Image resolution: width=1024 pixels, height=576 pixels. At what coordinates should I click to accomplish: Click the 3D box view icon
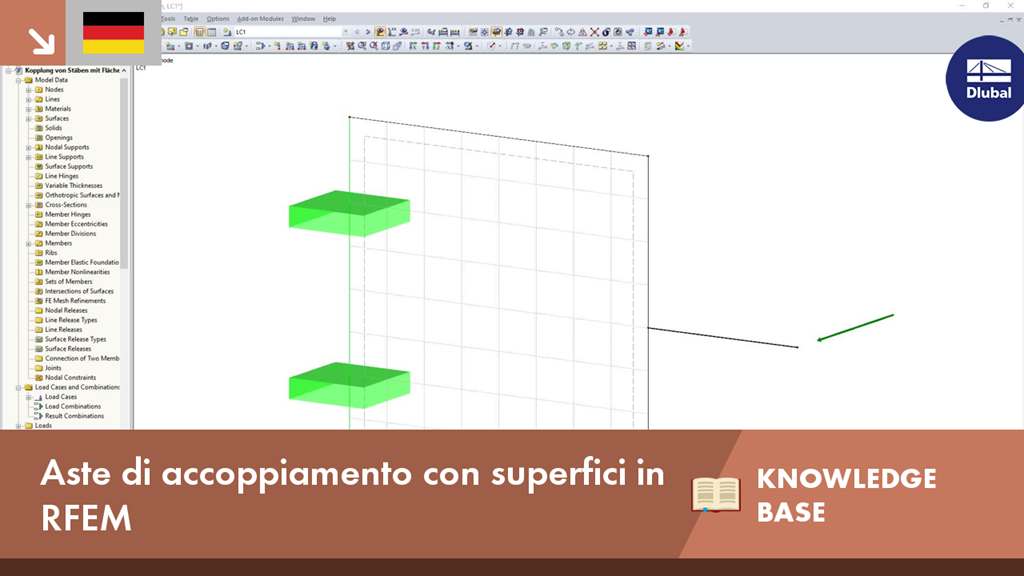coord(385,46)
